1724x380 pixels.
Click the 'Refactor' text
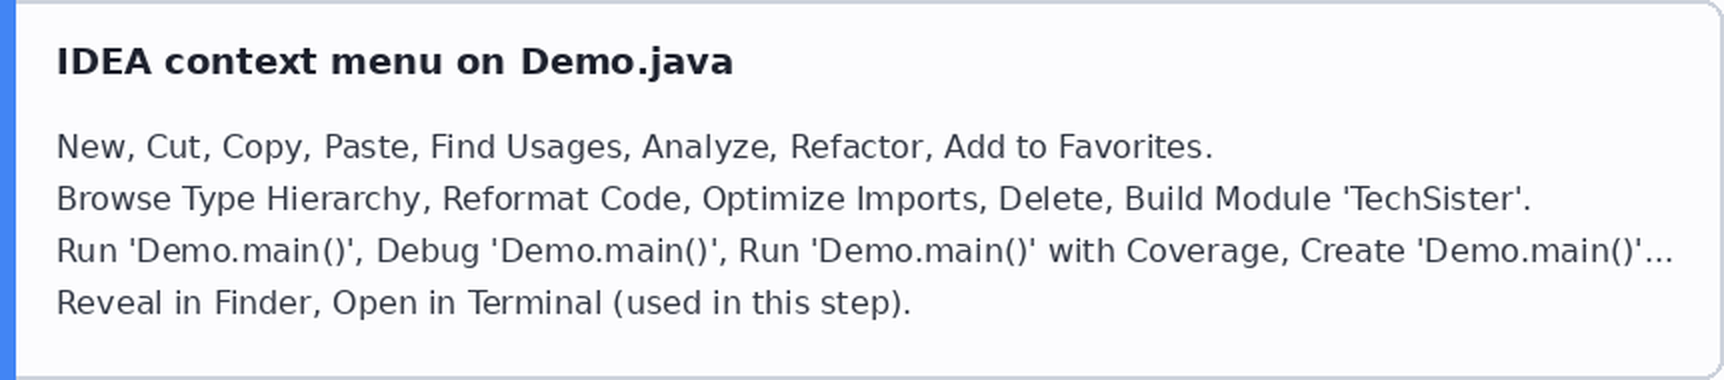tap(857, 148)
